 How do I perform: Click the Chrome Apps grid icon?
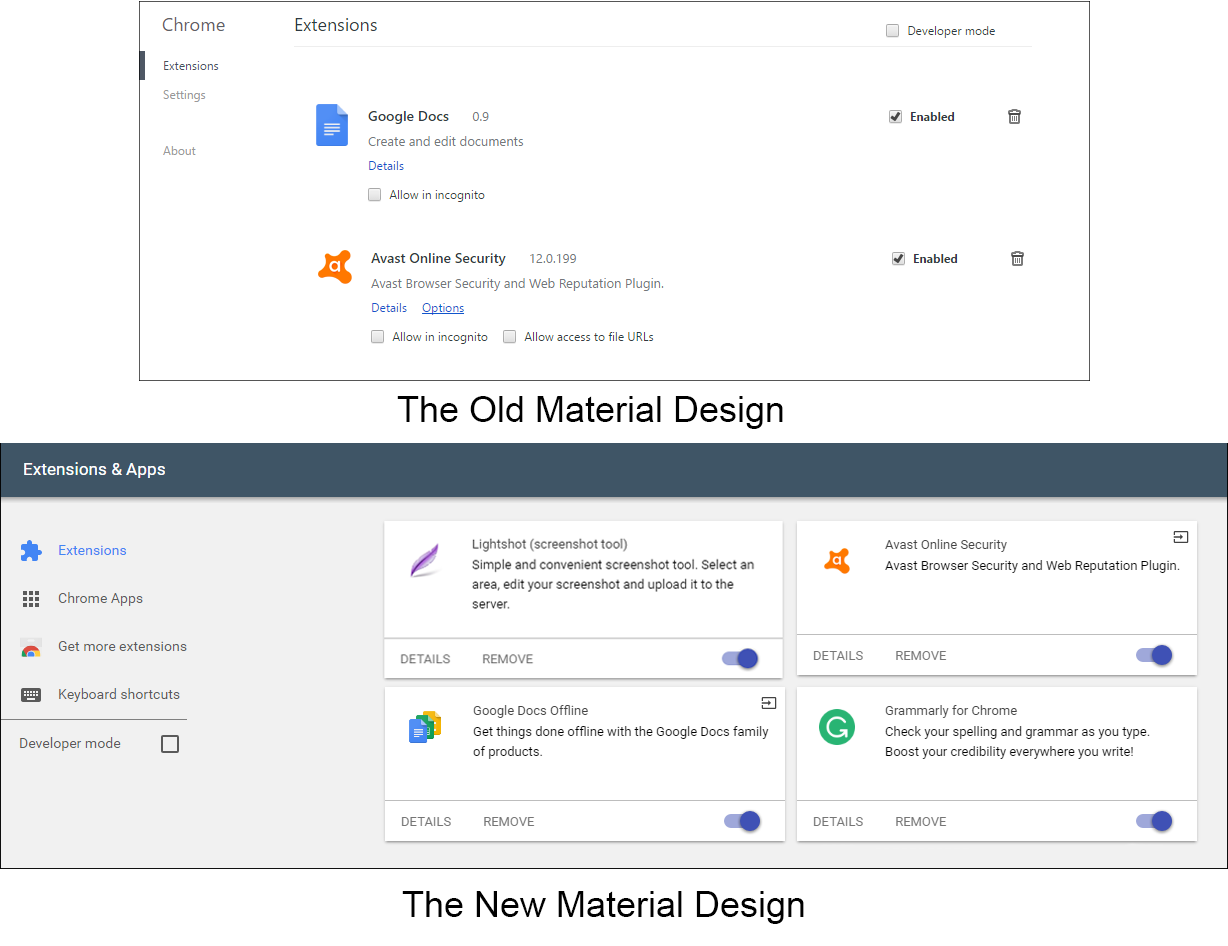coord(31,598)
